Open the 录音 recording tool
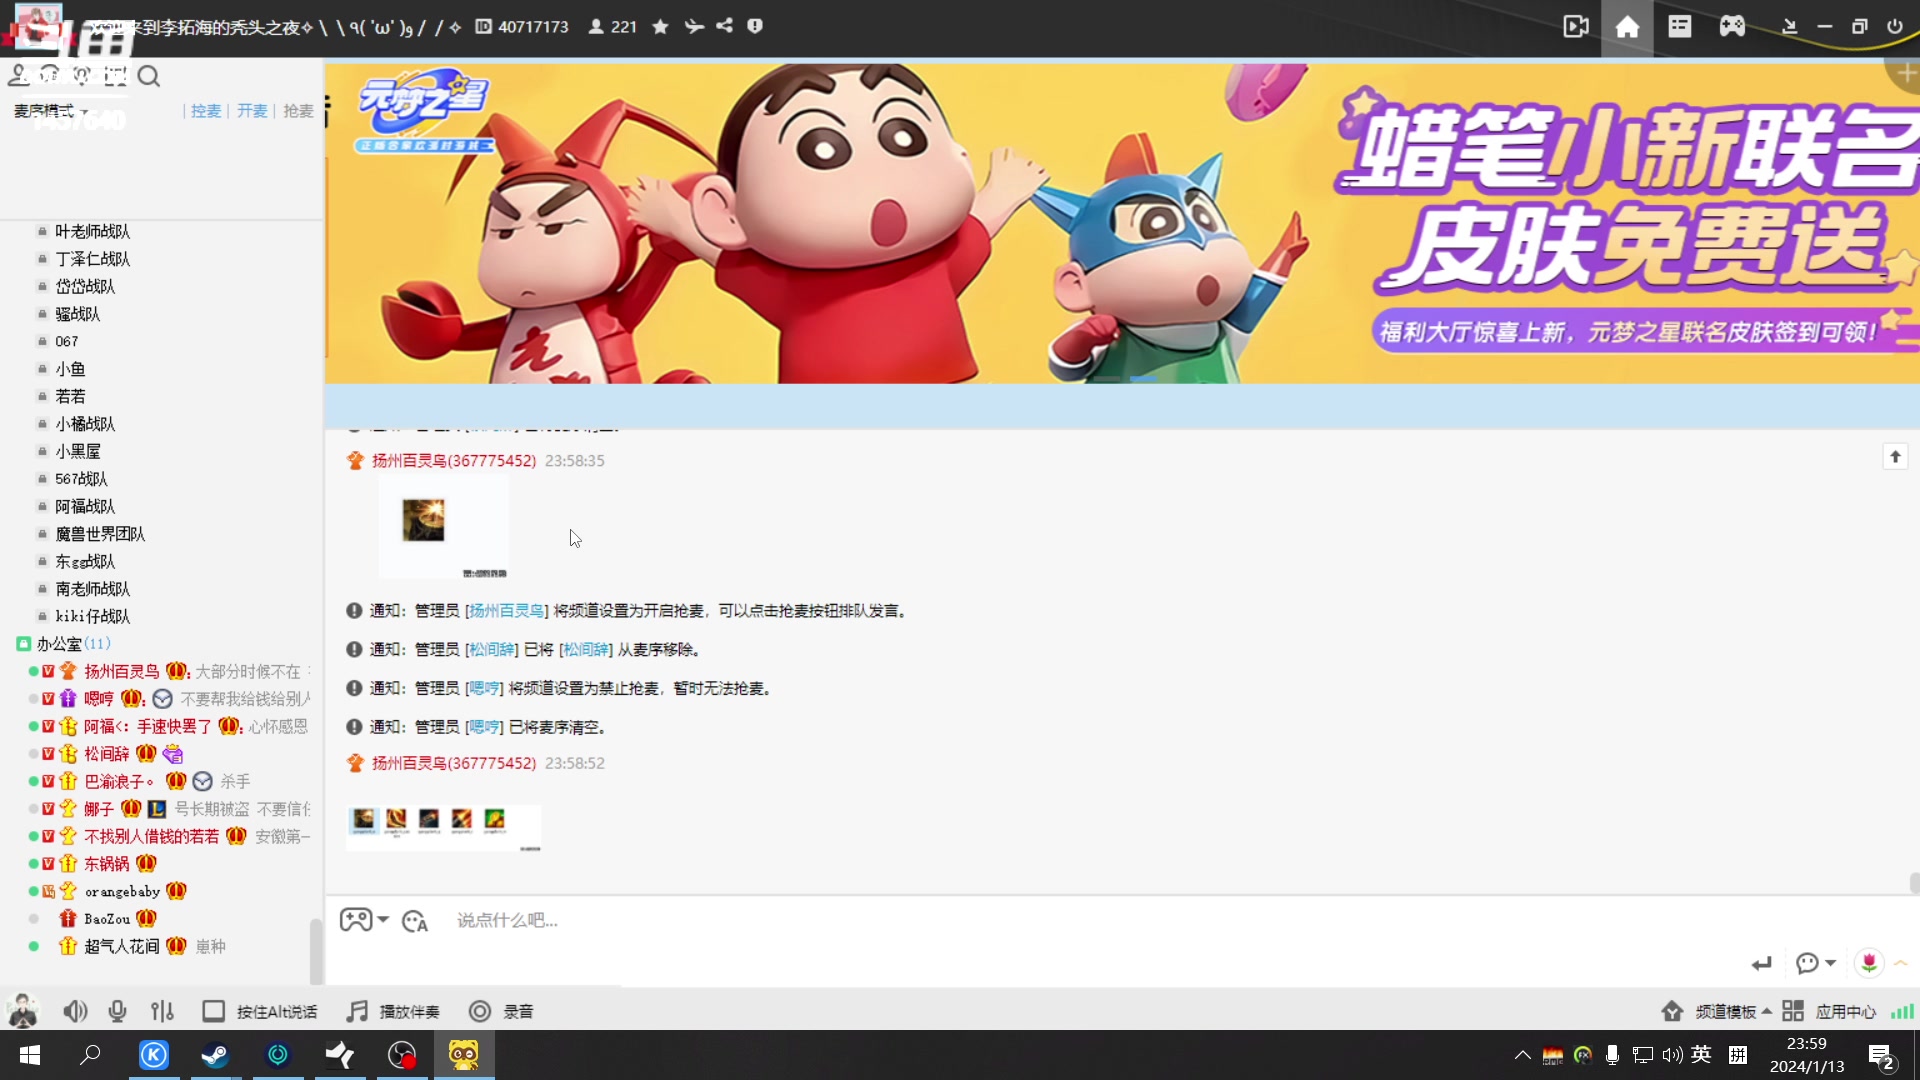This screenshot has width=1920, height=1080. [501, 1011]
